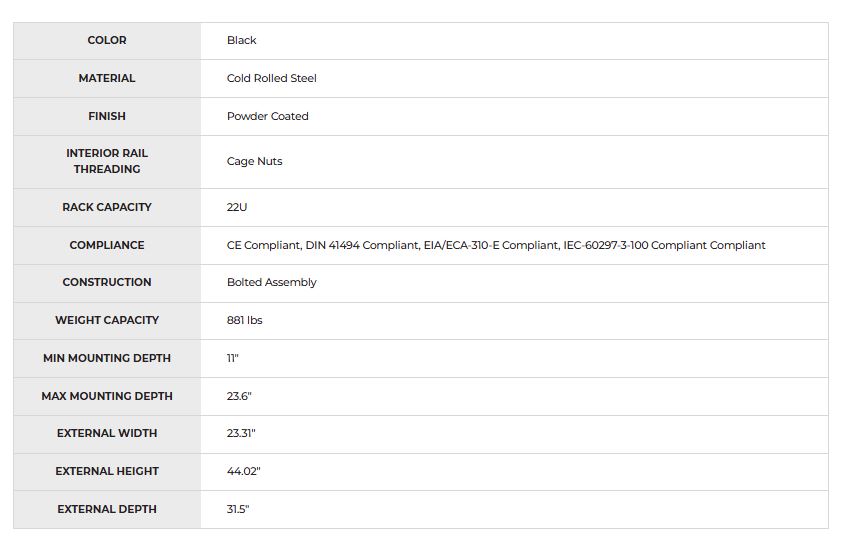Click MIN MOUNTING DEPTH label
Viewport: 866px width, 553px height.
click(107, 359)
